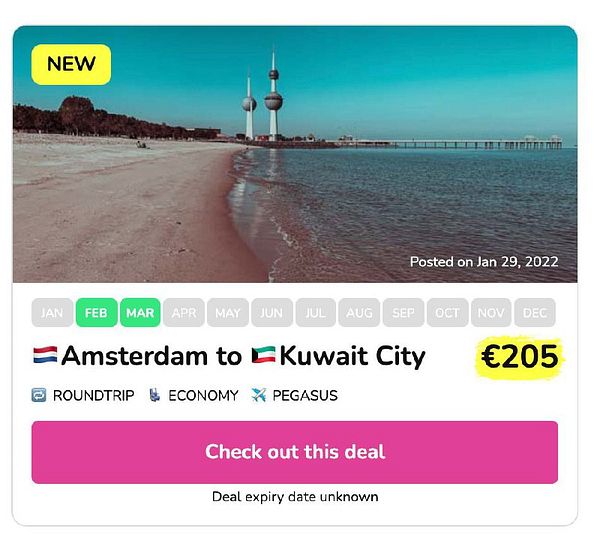Screen dimensions: 600x547
Task: Click the Posted on Jan 29, 2022 text
Action: [484, 262]
